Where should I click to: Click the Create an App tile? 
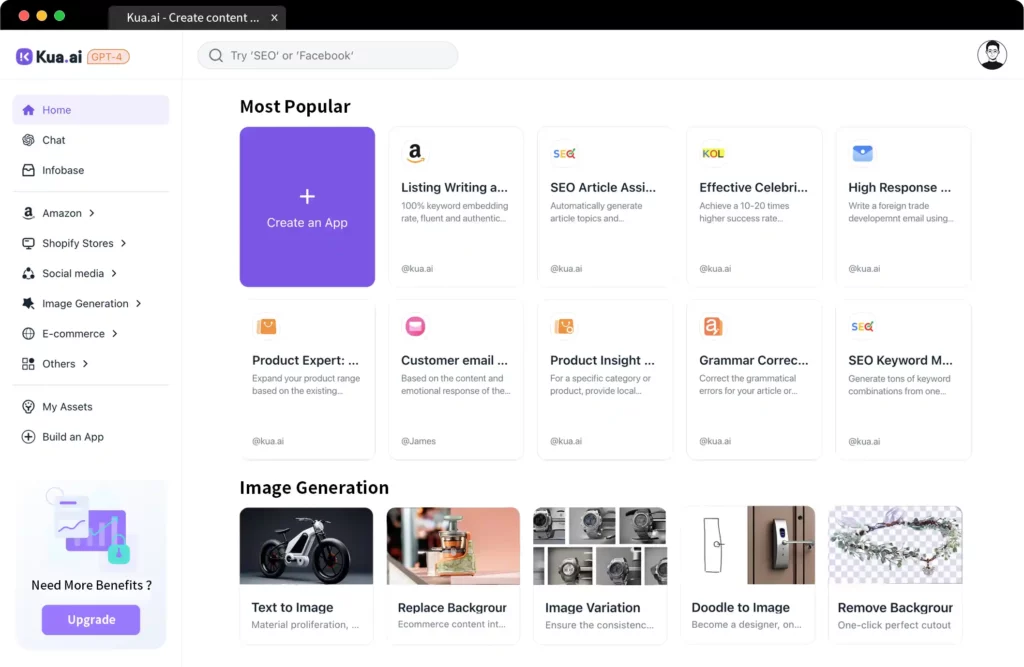click(x=307, y=207)
